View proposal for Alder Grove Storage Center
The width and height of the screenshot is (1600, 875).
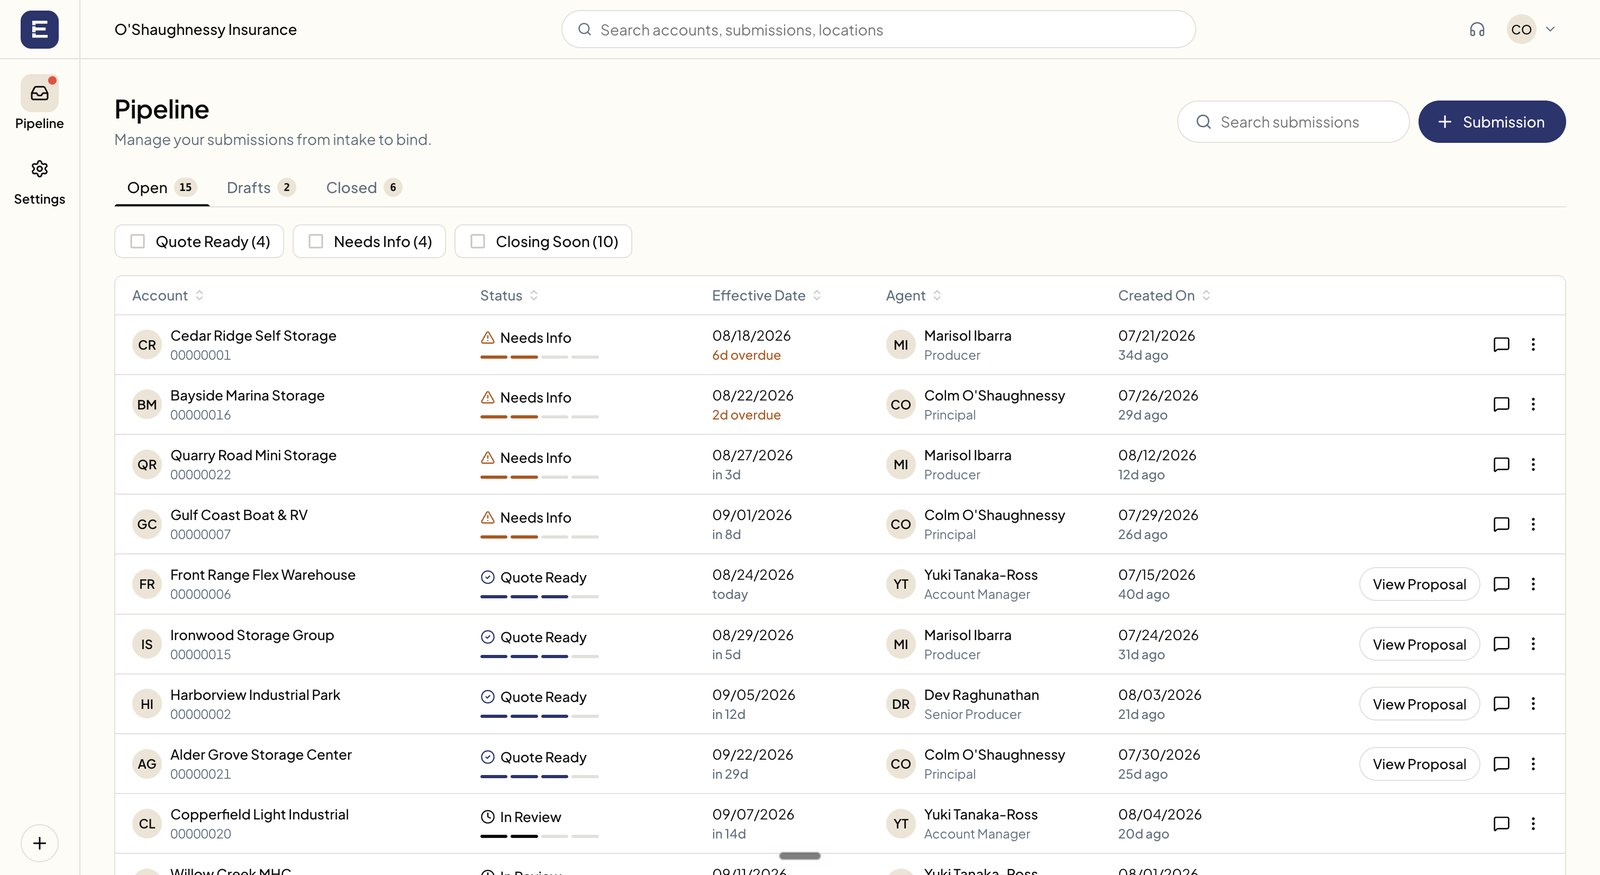[x=1419, y=765]
